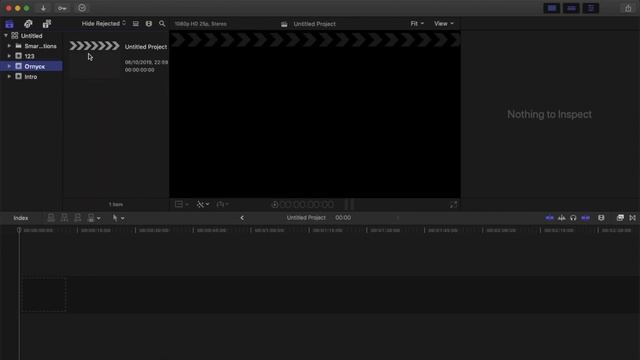Toggle skimming button in timeline toolbar
The height and width of the screenshot is (360, 640).
(549, 218)
